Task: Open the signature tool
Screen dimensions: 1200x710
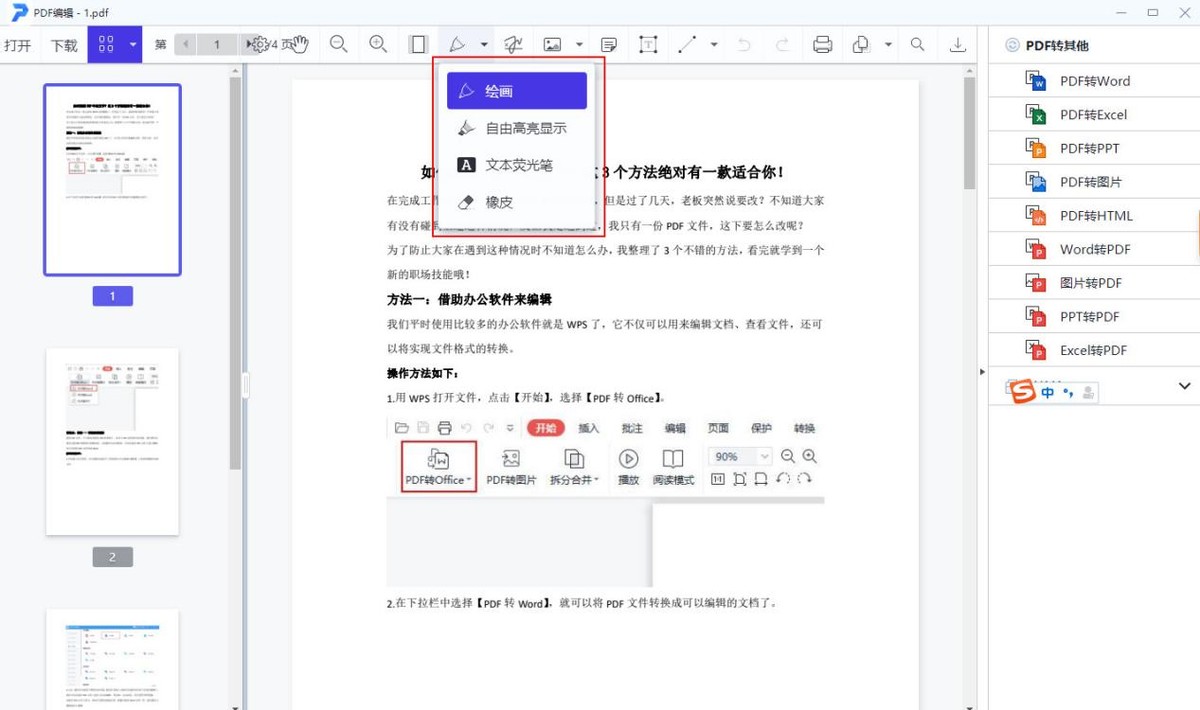Action: [513, 44]
